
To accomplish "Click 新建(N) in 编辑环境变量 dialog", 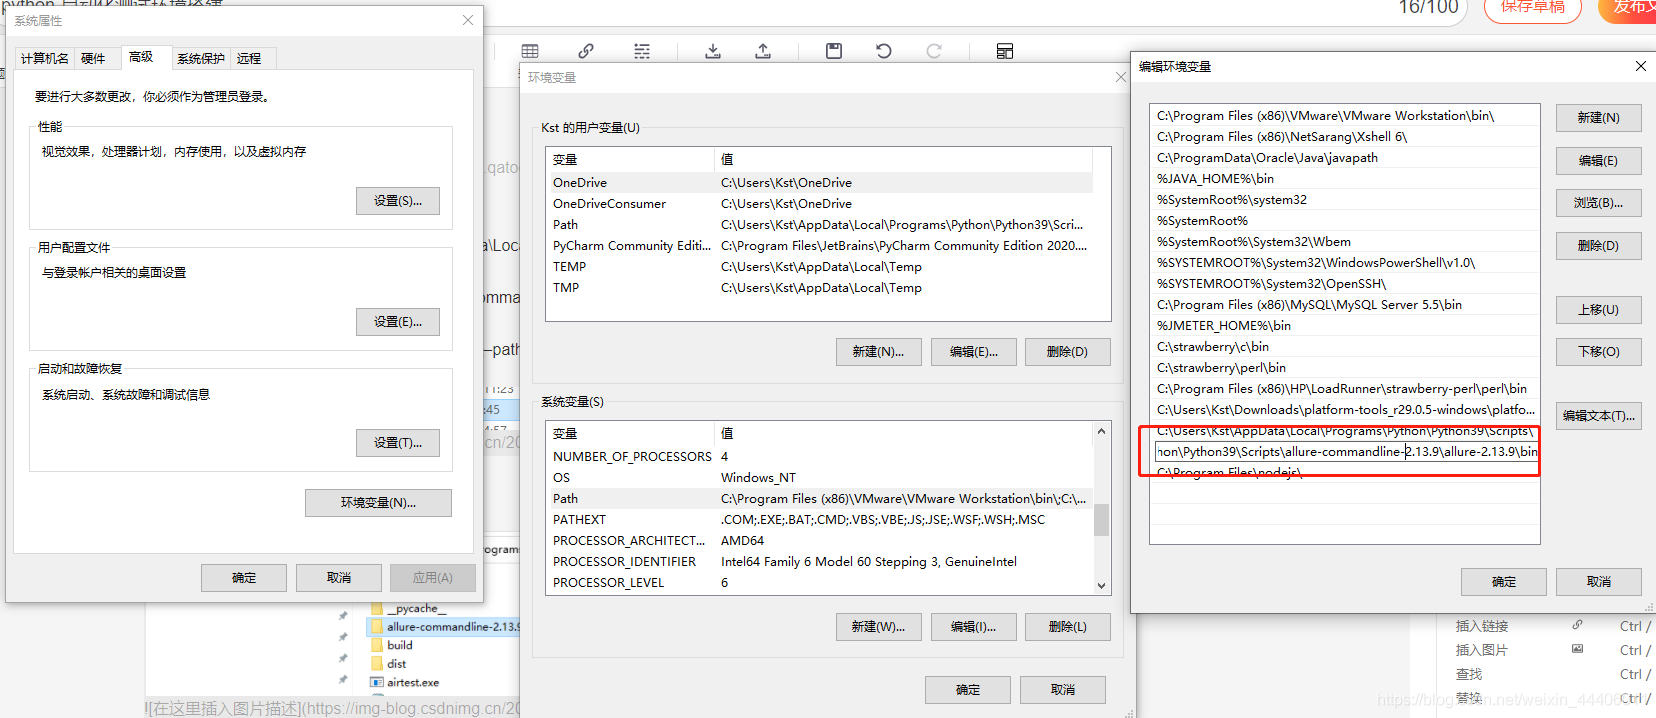I will pyautogui.click(x=1598, y=118).
